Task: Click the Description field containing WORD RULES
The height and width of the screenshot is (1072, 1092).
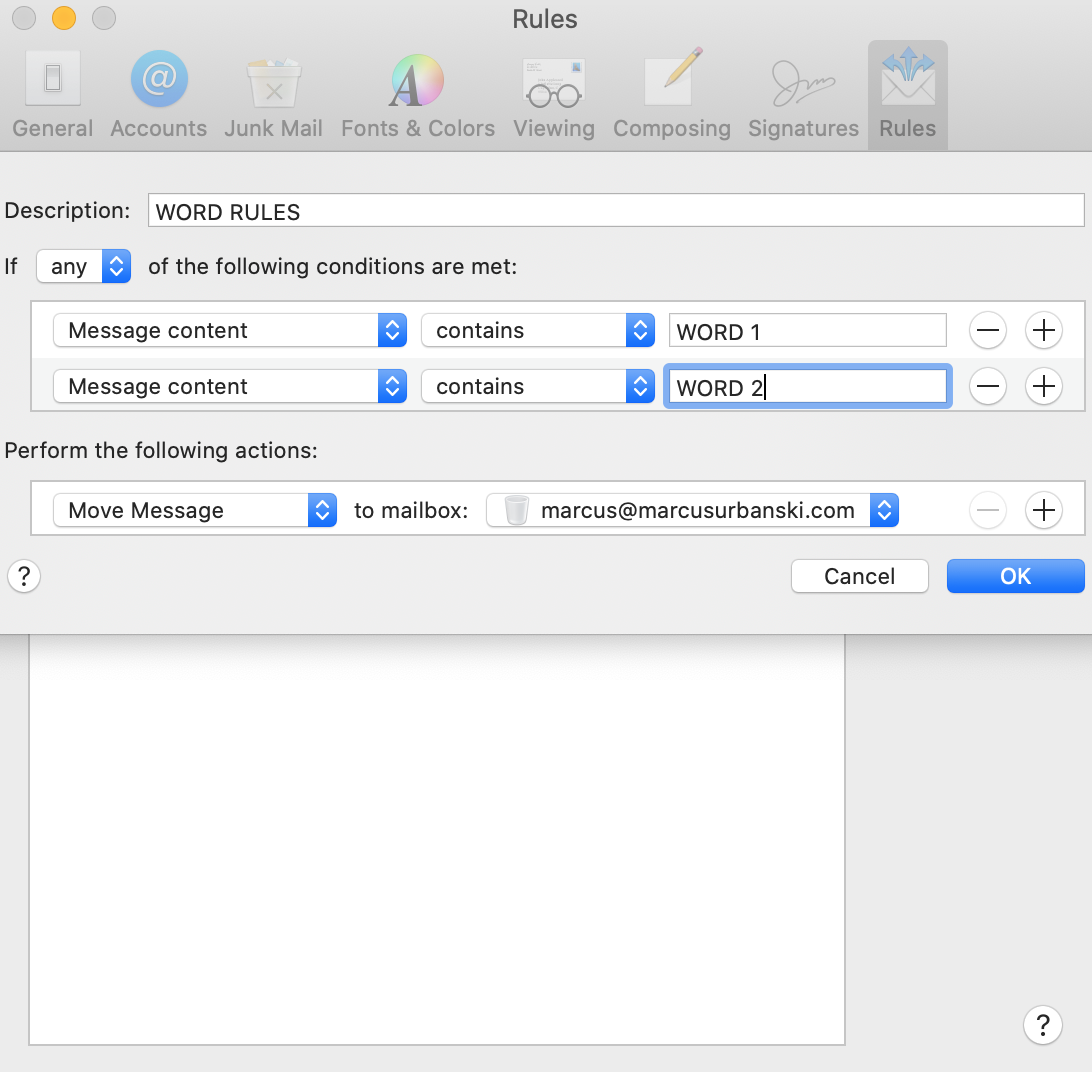Action: pos(616,210)
